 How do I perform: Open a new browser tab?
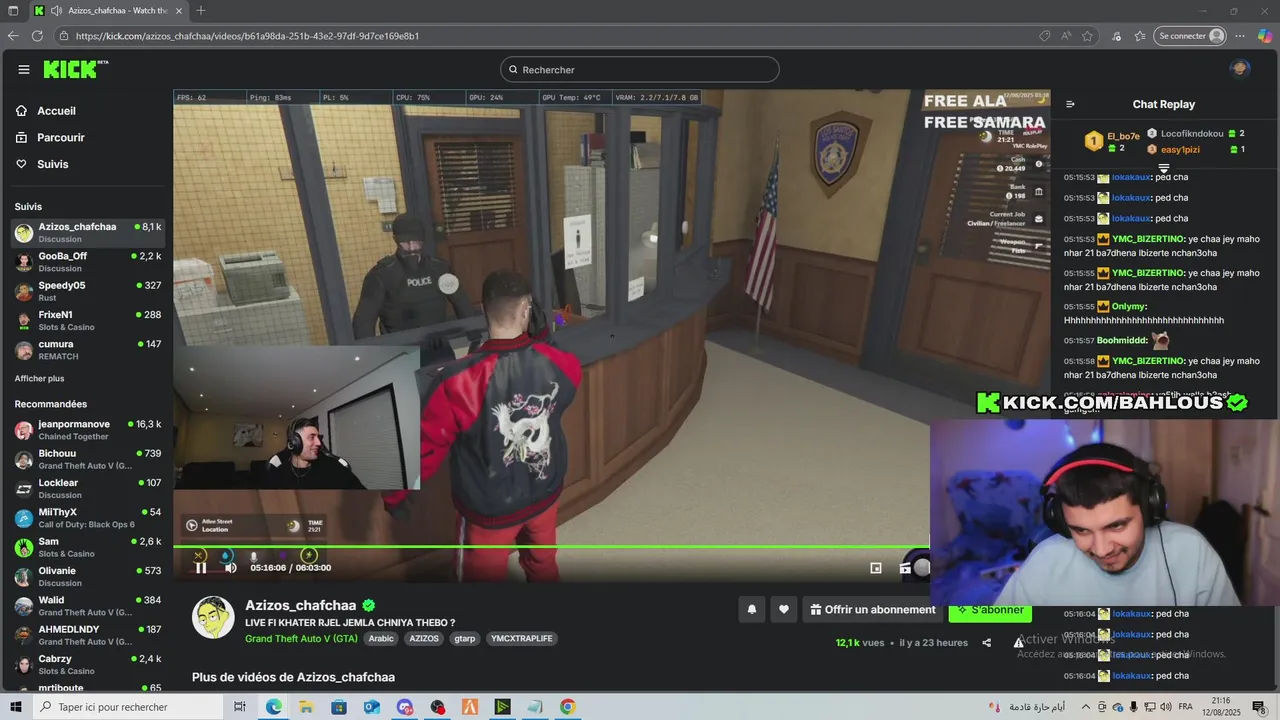click(x=201, y=10)
